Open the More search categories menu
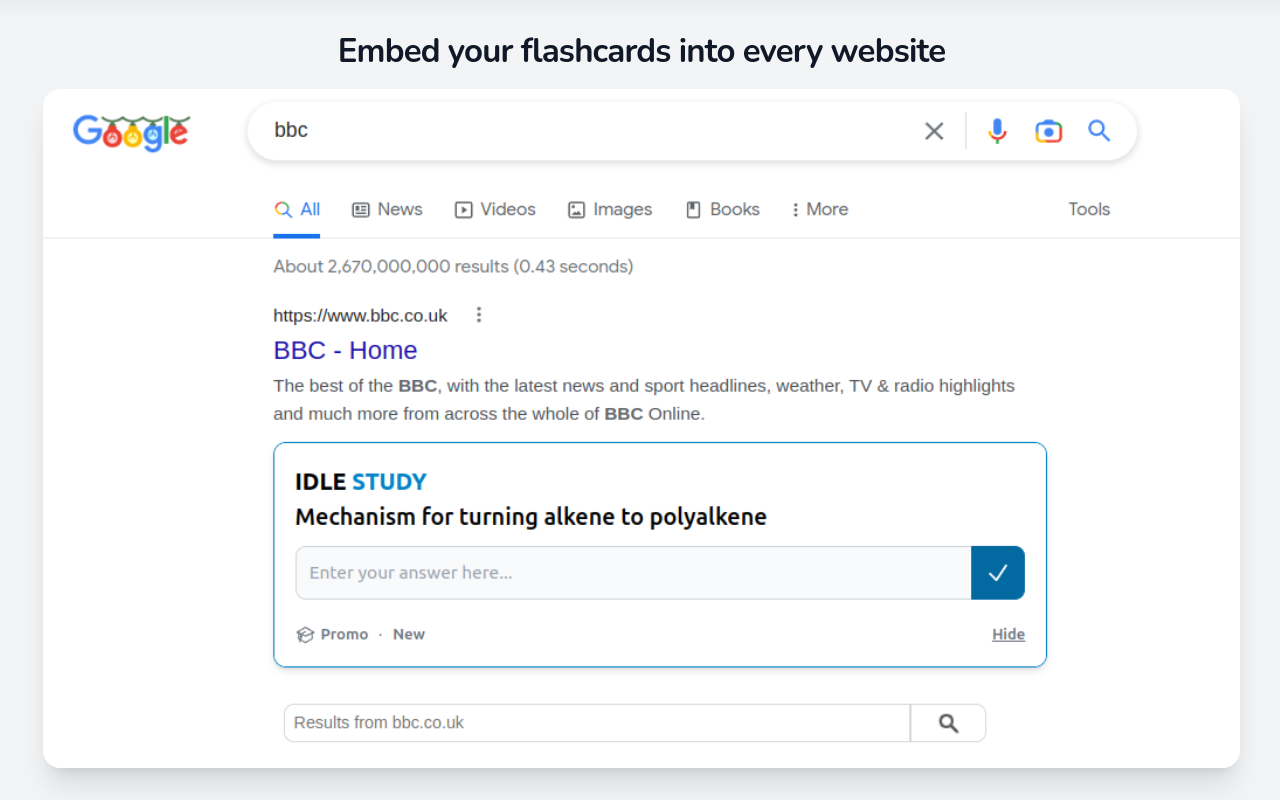 819,209
